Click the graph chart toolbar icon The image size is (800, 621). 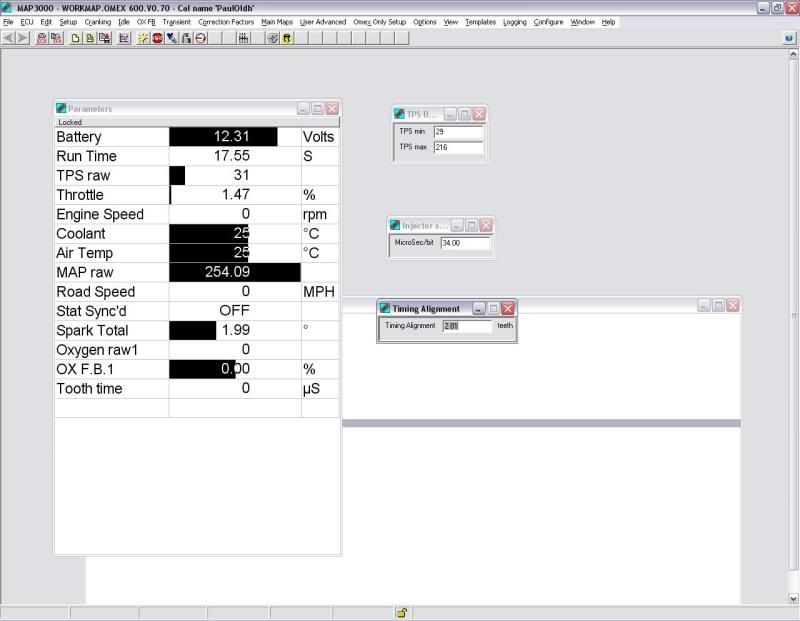124,38
